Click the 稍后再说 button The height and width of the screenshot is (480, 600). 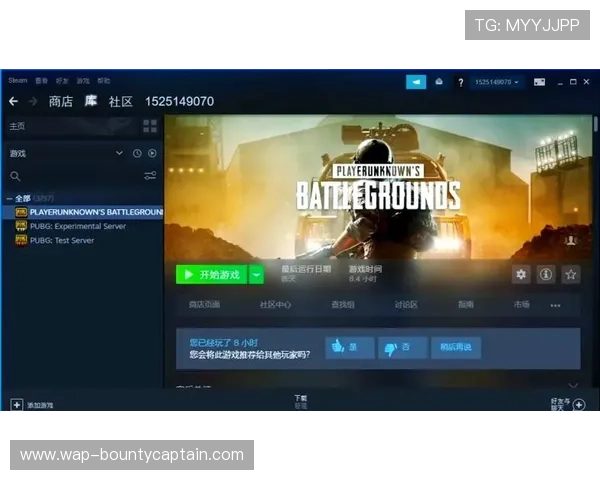coord(456,348)
